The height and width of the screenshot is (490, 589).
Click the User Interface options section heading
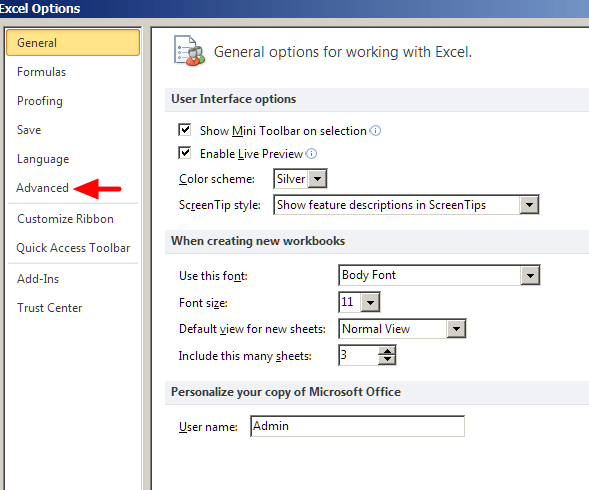pyautogui.click(x=234, y=99)
